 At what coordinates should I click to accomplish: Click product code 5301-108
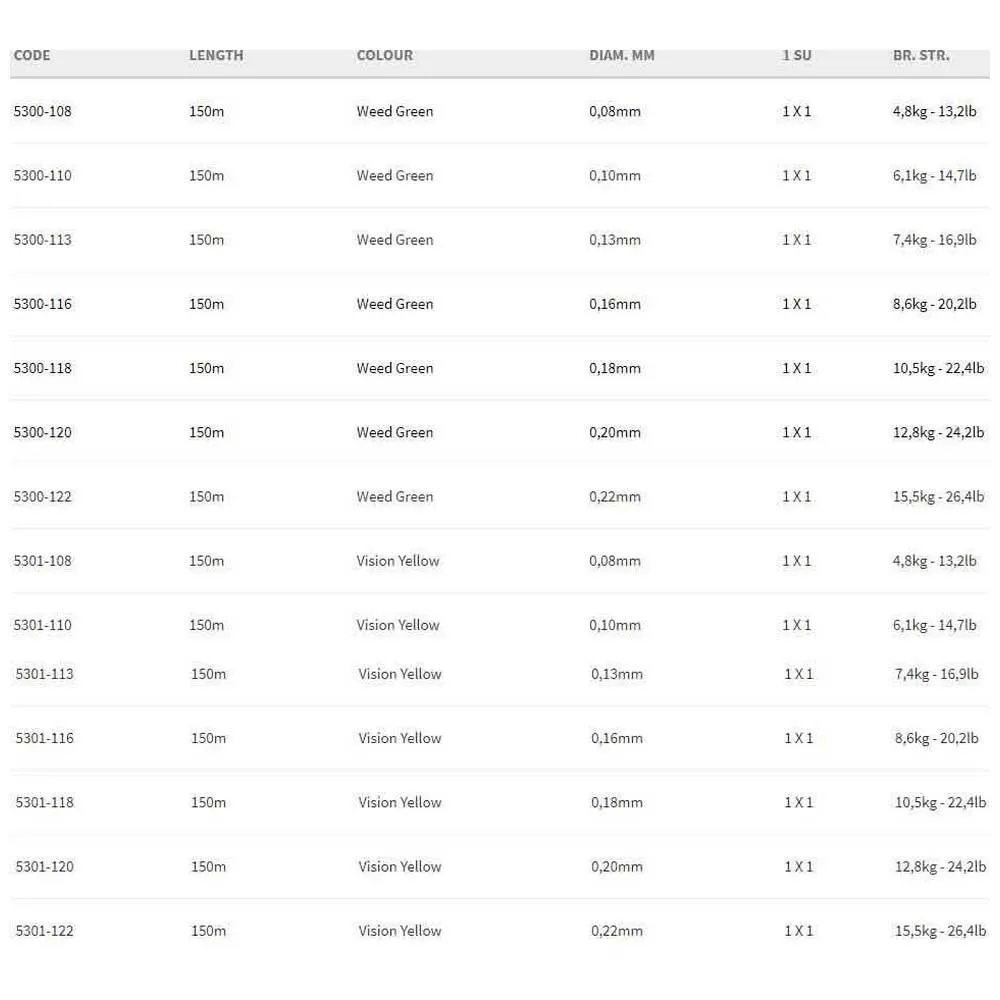43,561
